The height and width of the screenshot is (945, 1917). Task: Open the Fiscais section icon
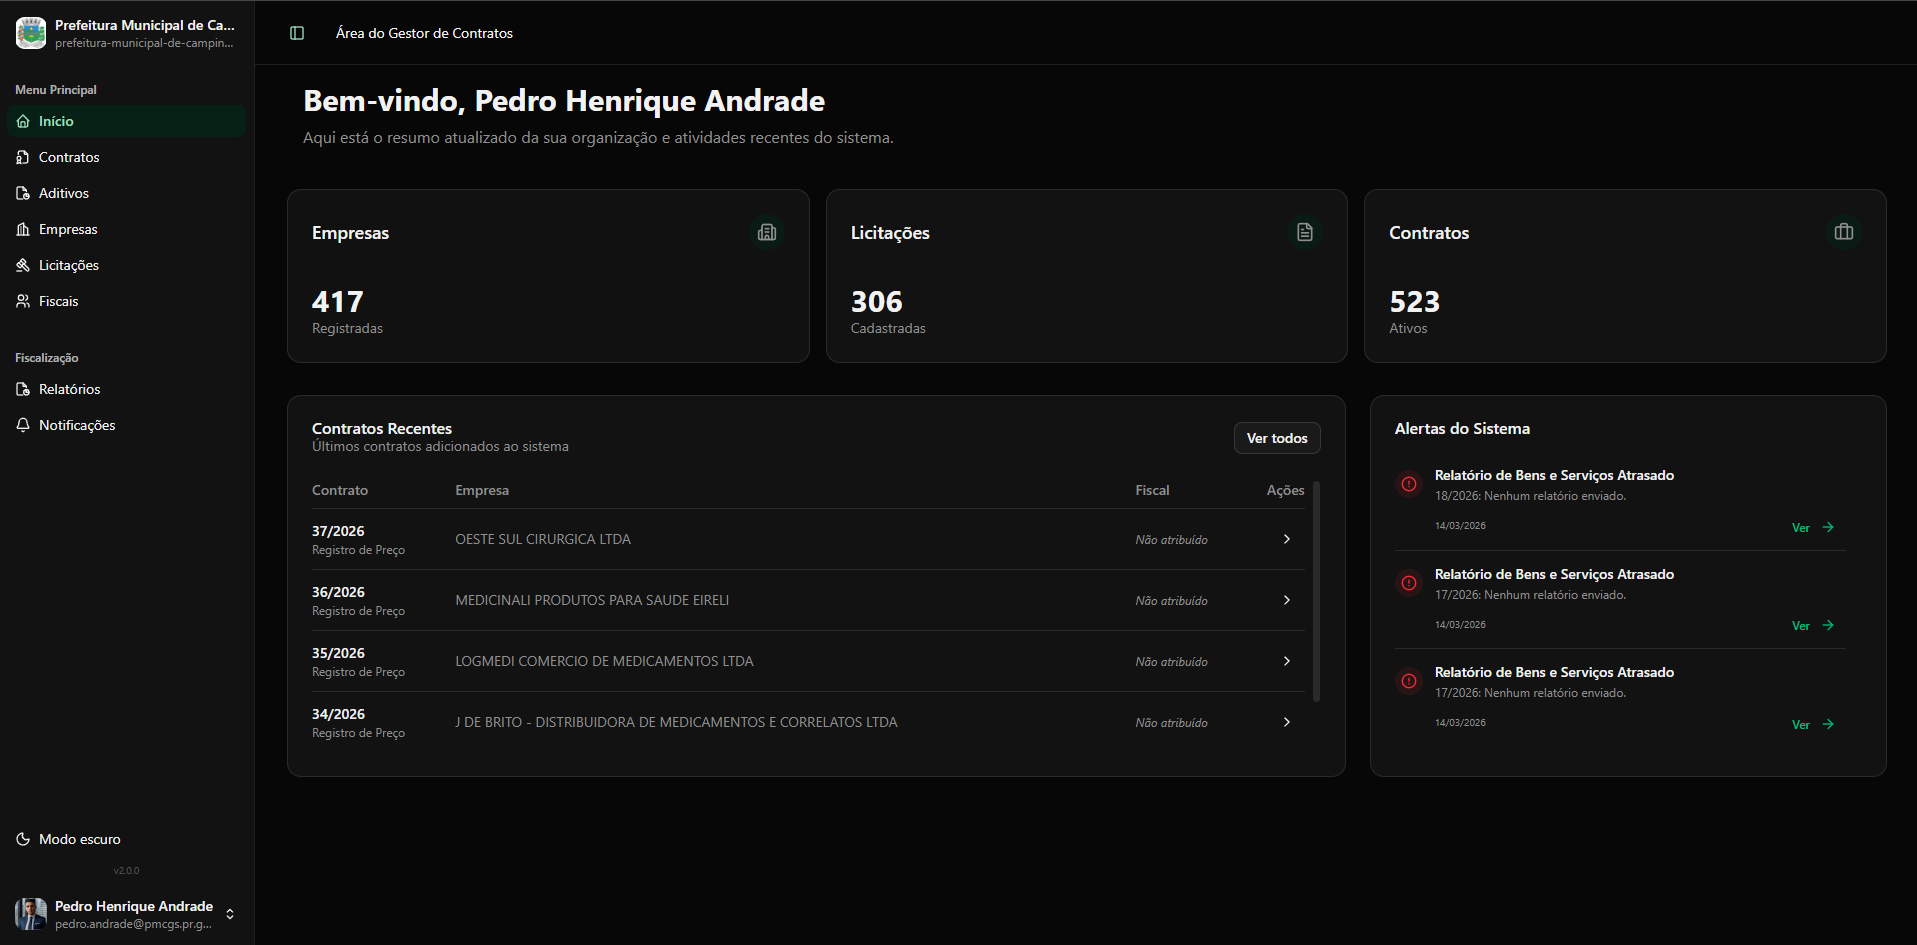click(22, 301)
